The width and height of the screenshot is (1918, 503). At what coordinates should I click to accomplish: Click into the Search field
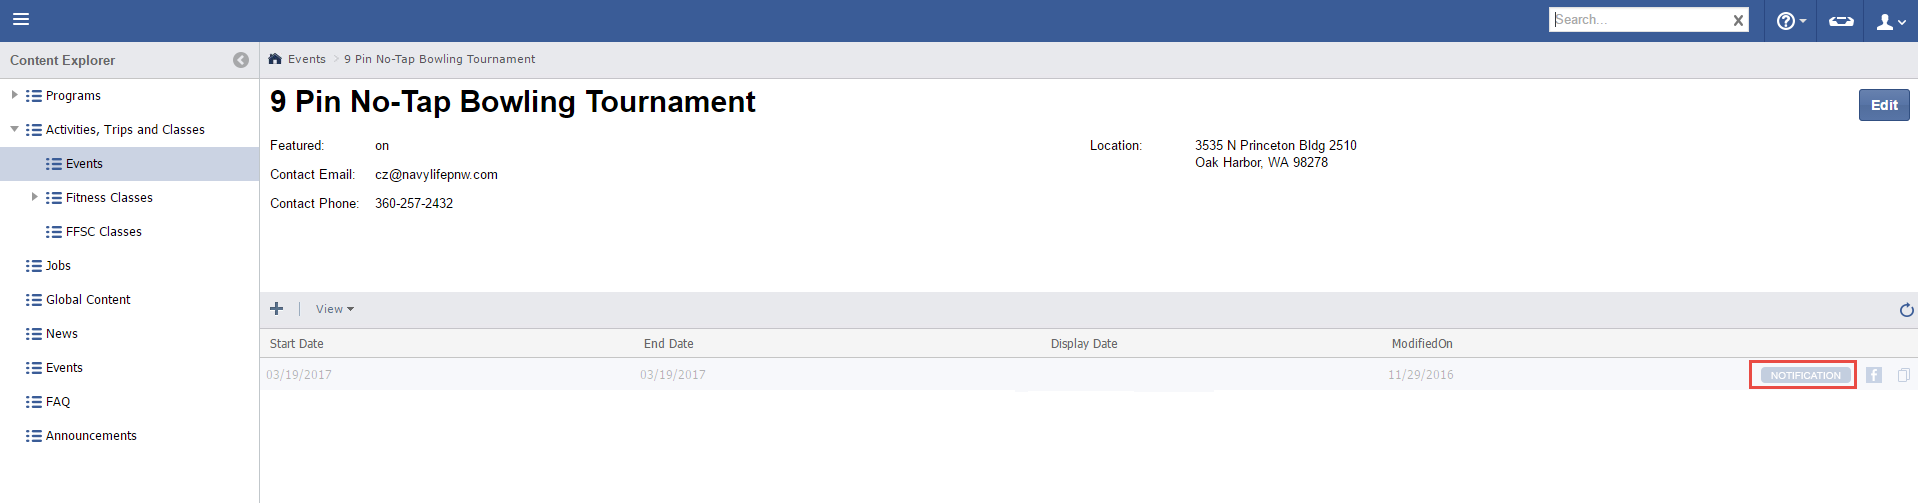[x=1640, y=20]
